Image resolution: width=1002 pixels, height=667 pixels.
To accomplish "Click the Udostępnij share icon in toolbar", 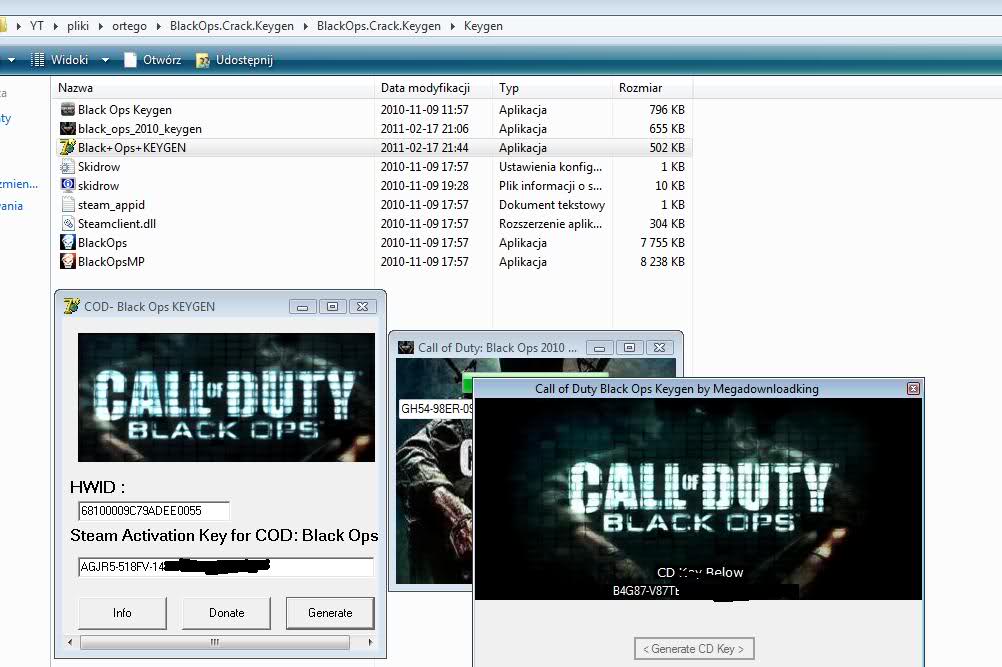I will (x=203, y=60).
